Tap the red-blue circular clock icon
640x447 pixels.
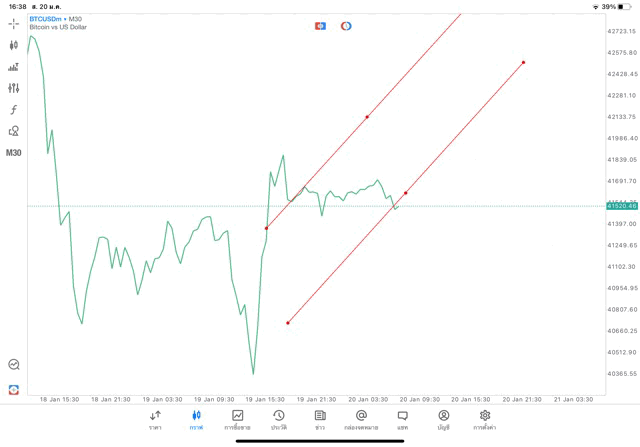(x=346, y=25)
